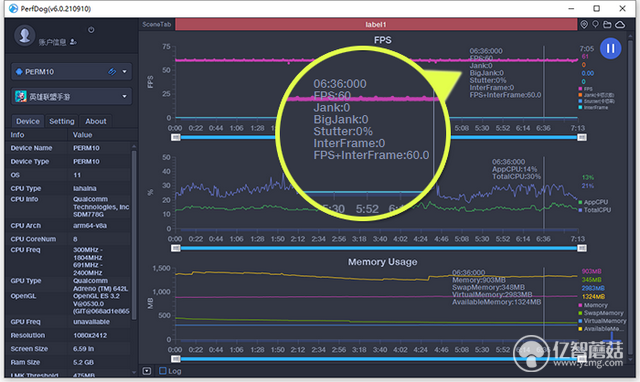Screen dimensions: 640x382
Task: Click the Memory Usage chart title
Action: tap(382, 262)
